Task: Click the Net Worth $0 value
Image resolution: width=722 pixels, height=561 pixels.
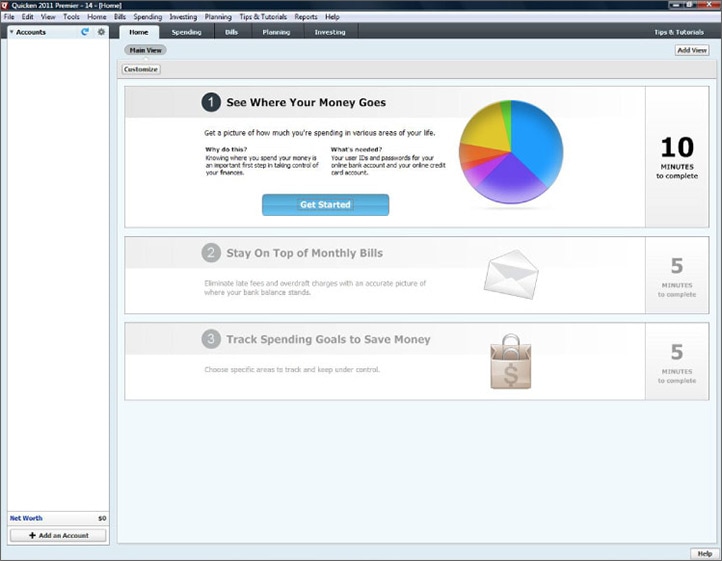Action: click(x=102, y=518)
